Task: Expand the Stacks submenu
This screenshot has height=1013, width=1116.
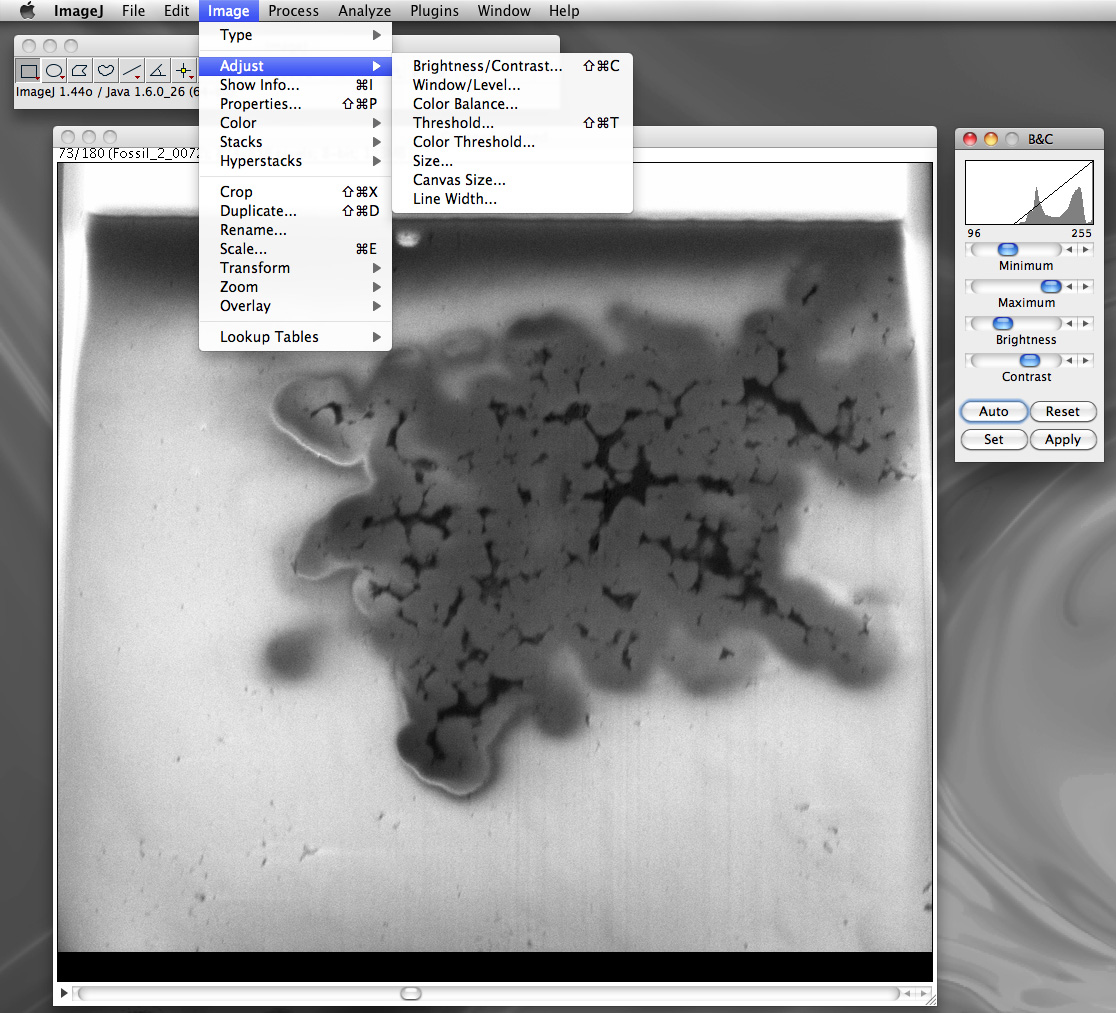Action: 295,142
